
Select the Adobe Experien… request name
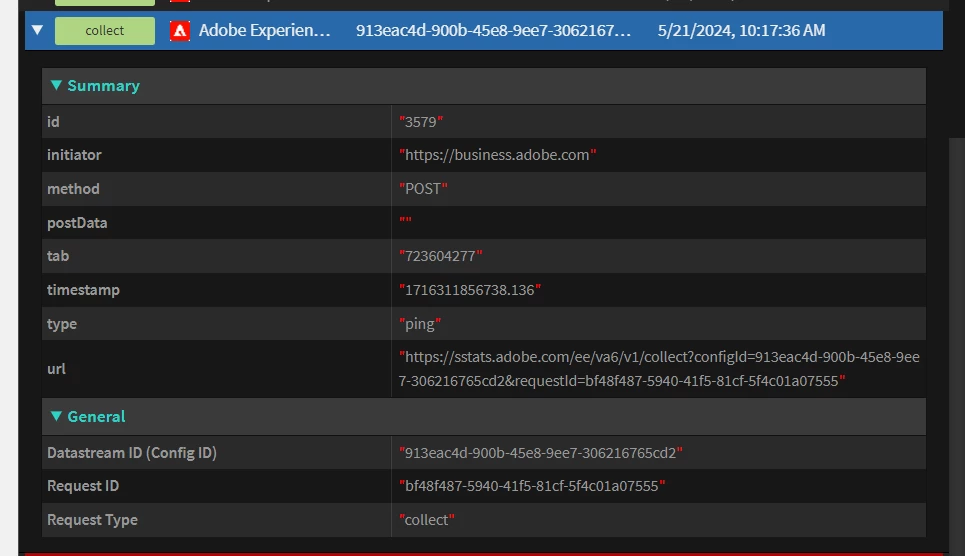click(264, 30)
